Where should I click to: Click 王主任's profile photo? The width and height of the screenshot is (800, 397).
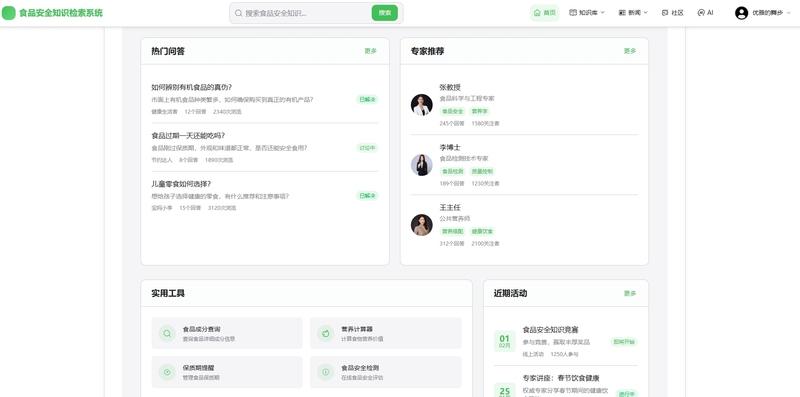(x=421, y=225)
